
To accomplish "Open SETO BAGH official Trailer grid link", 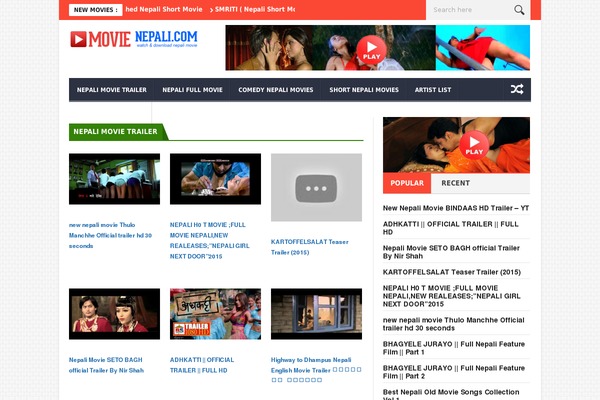I will [x=106, y=365].
